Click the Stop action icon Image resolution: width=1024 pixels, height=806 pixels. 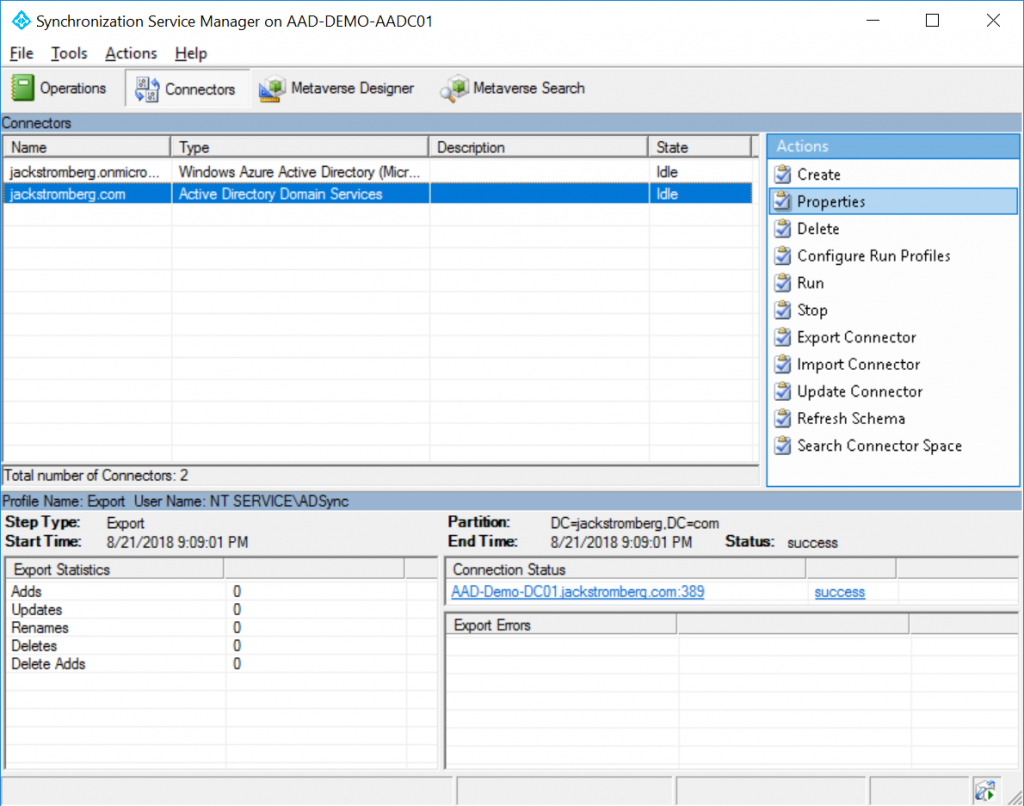coord(782,310)
